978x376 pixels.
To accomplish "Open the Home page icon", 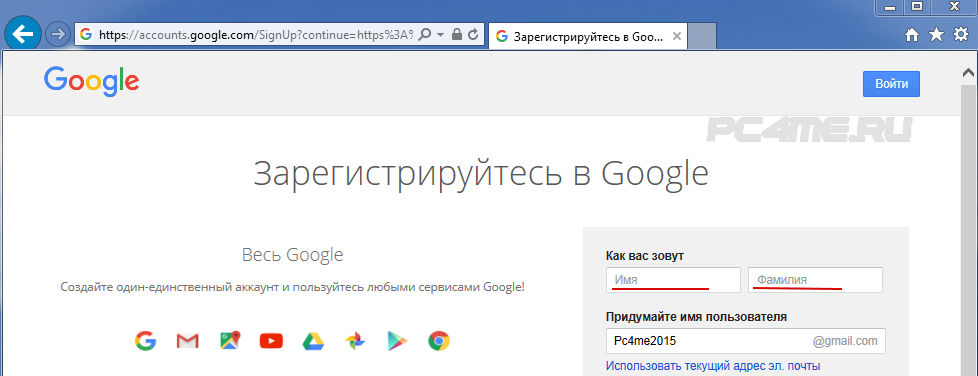I will 912,36.
